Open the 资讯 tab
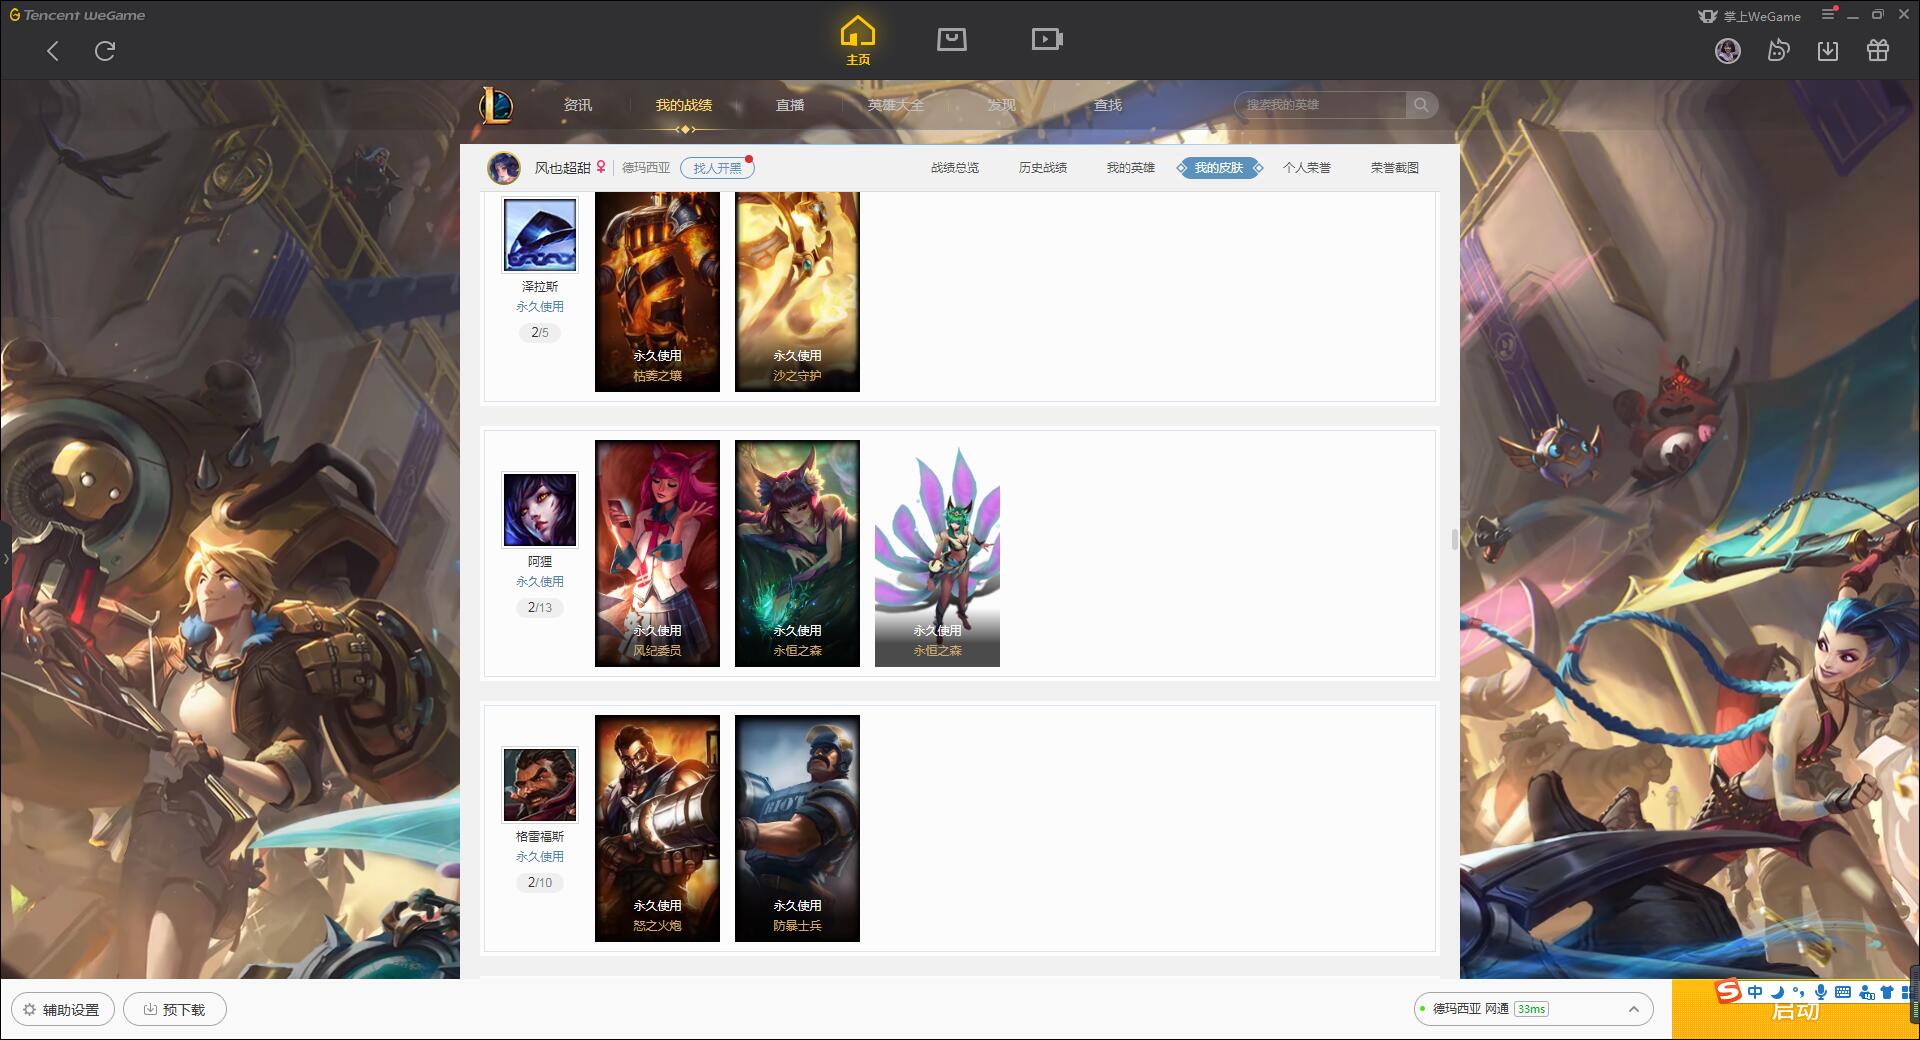This screenshot has width=1920, height=1040. [x=578, y=105]
